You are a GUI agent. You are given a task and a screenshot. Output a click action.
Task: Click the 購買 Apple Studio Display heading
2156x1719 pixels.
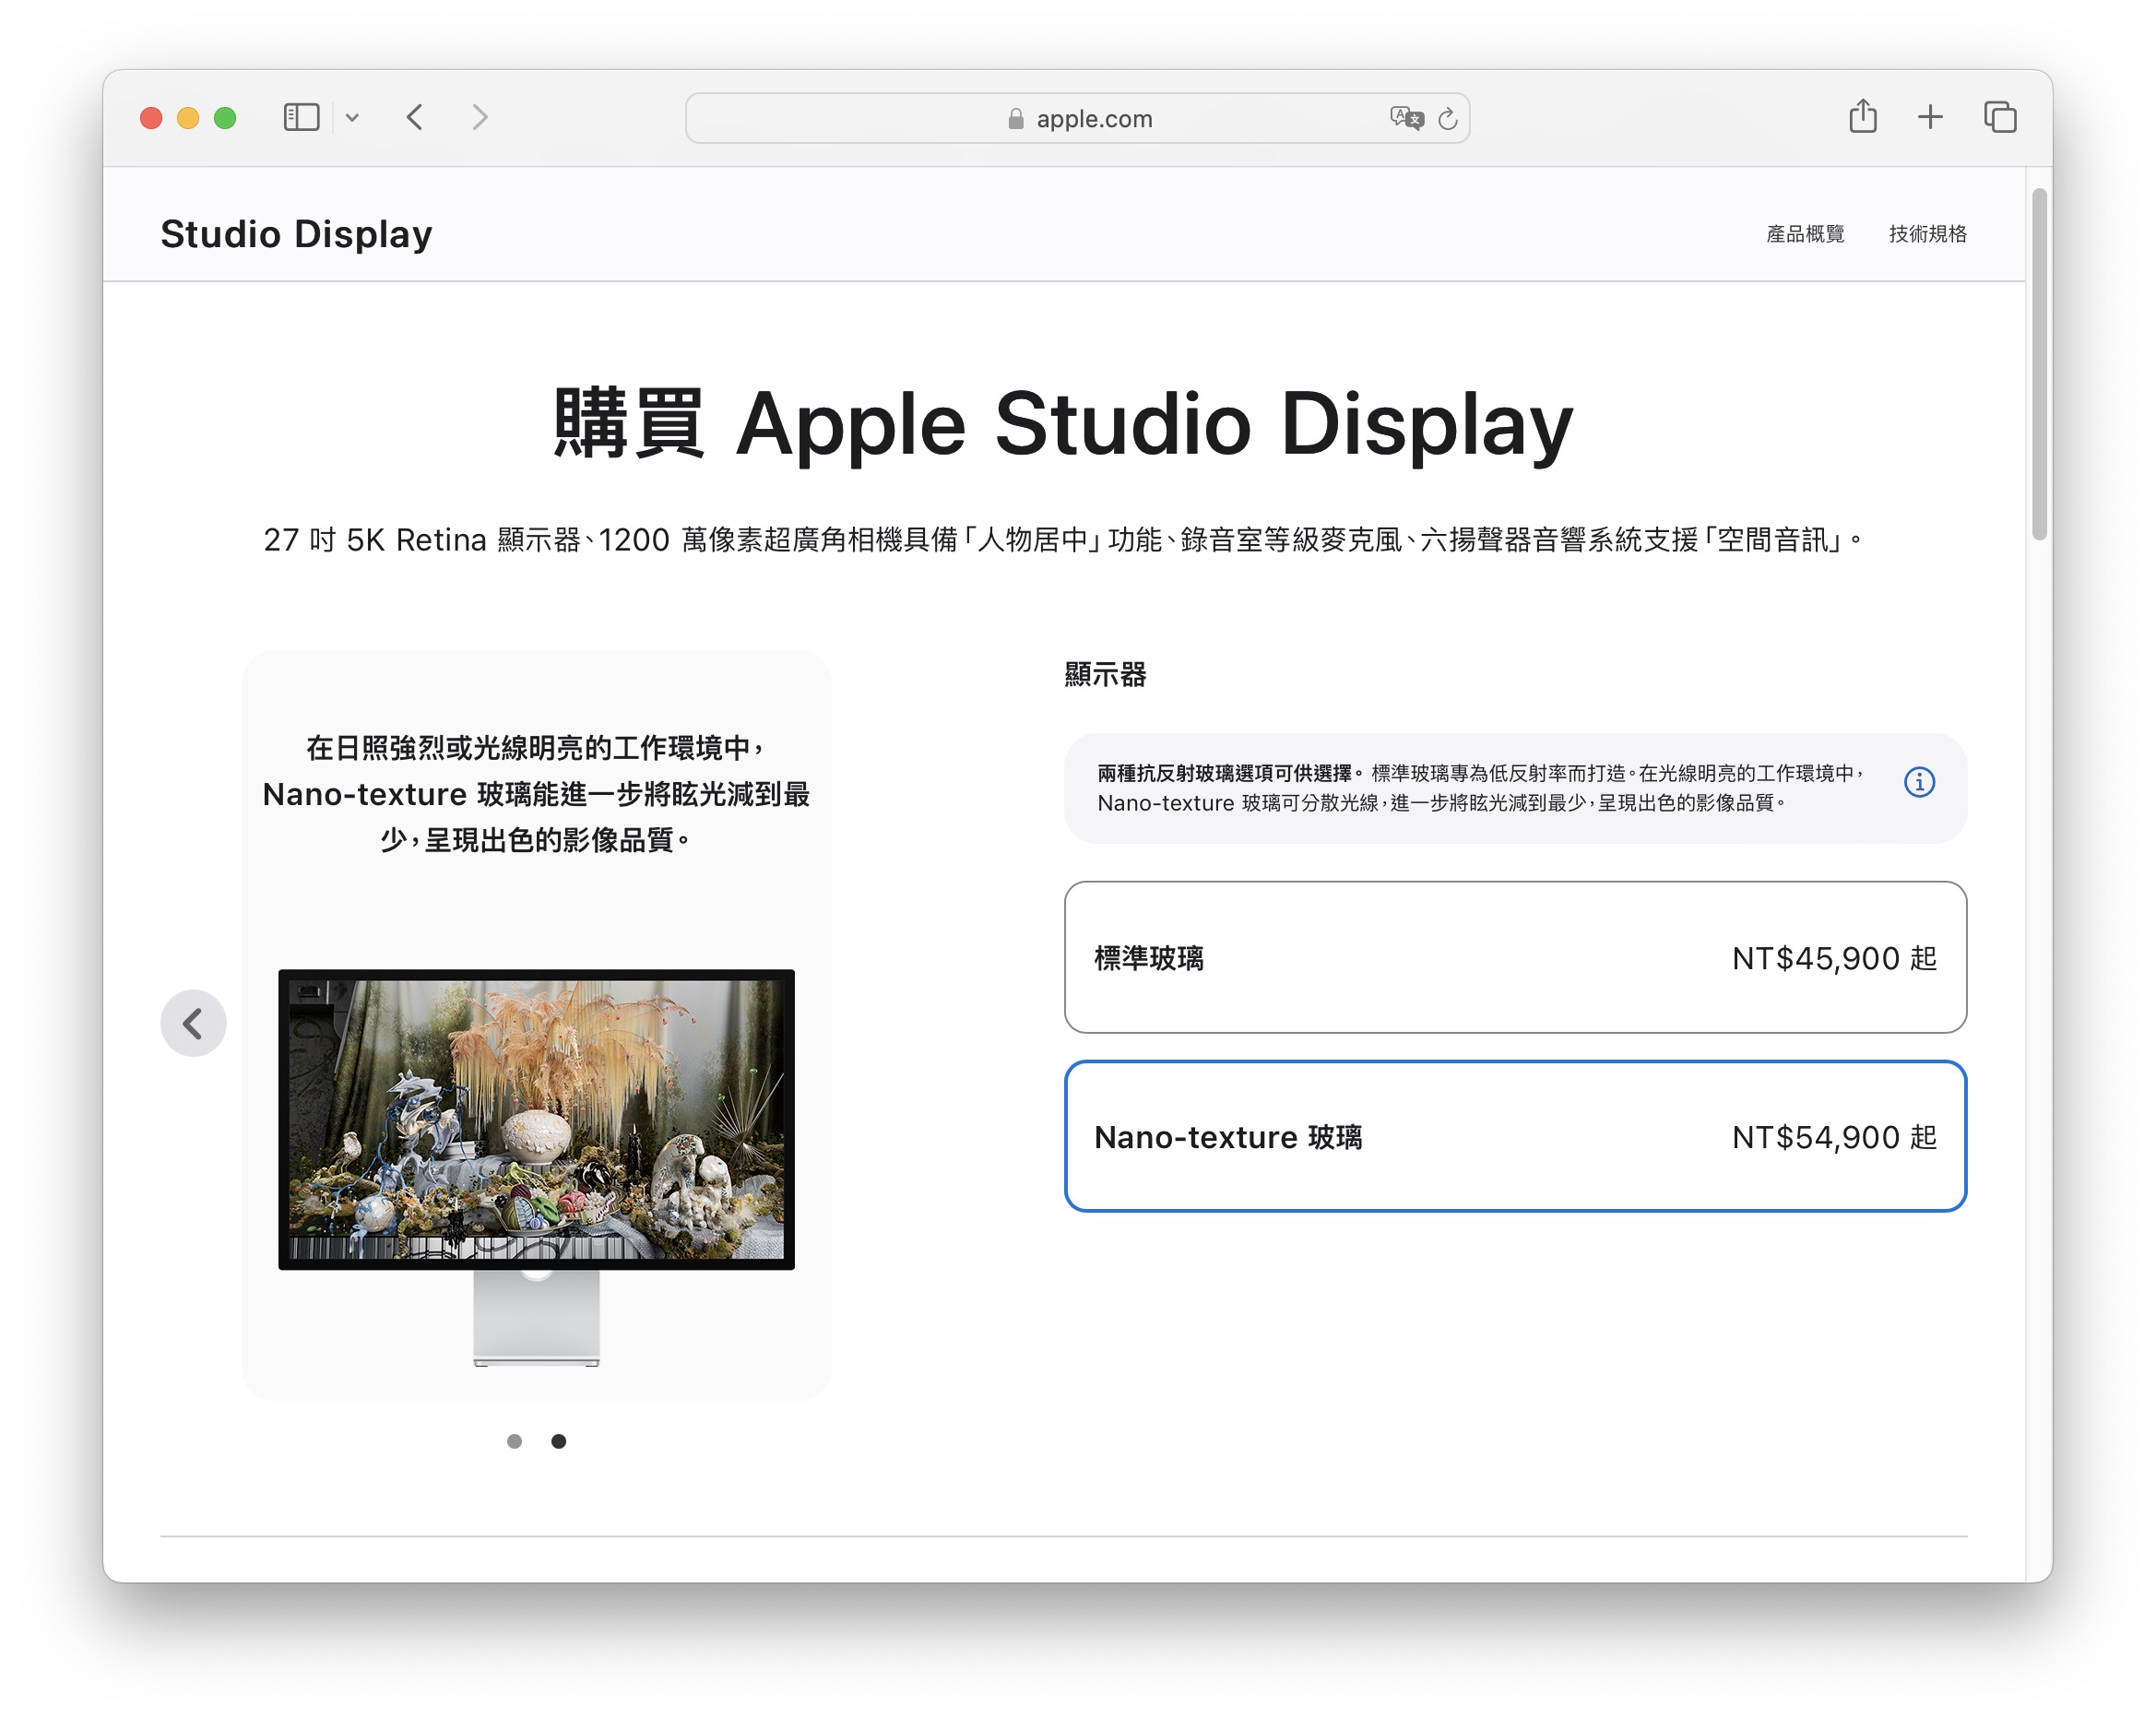click(x=1064, y=424)
